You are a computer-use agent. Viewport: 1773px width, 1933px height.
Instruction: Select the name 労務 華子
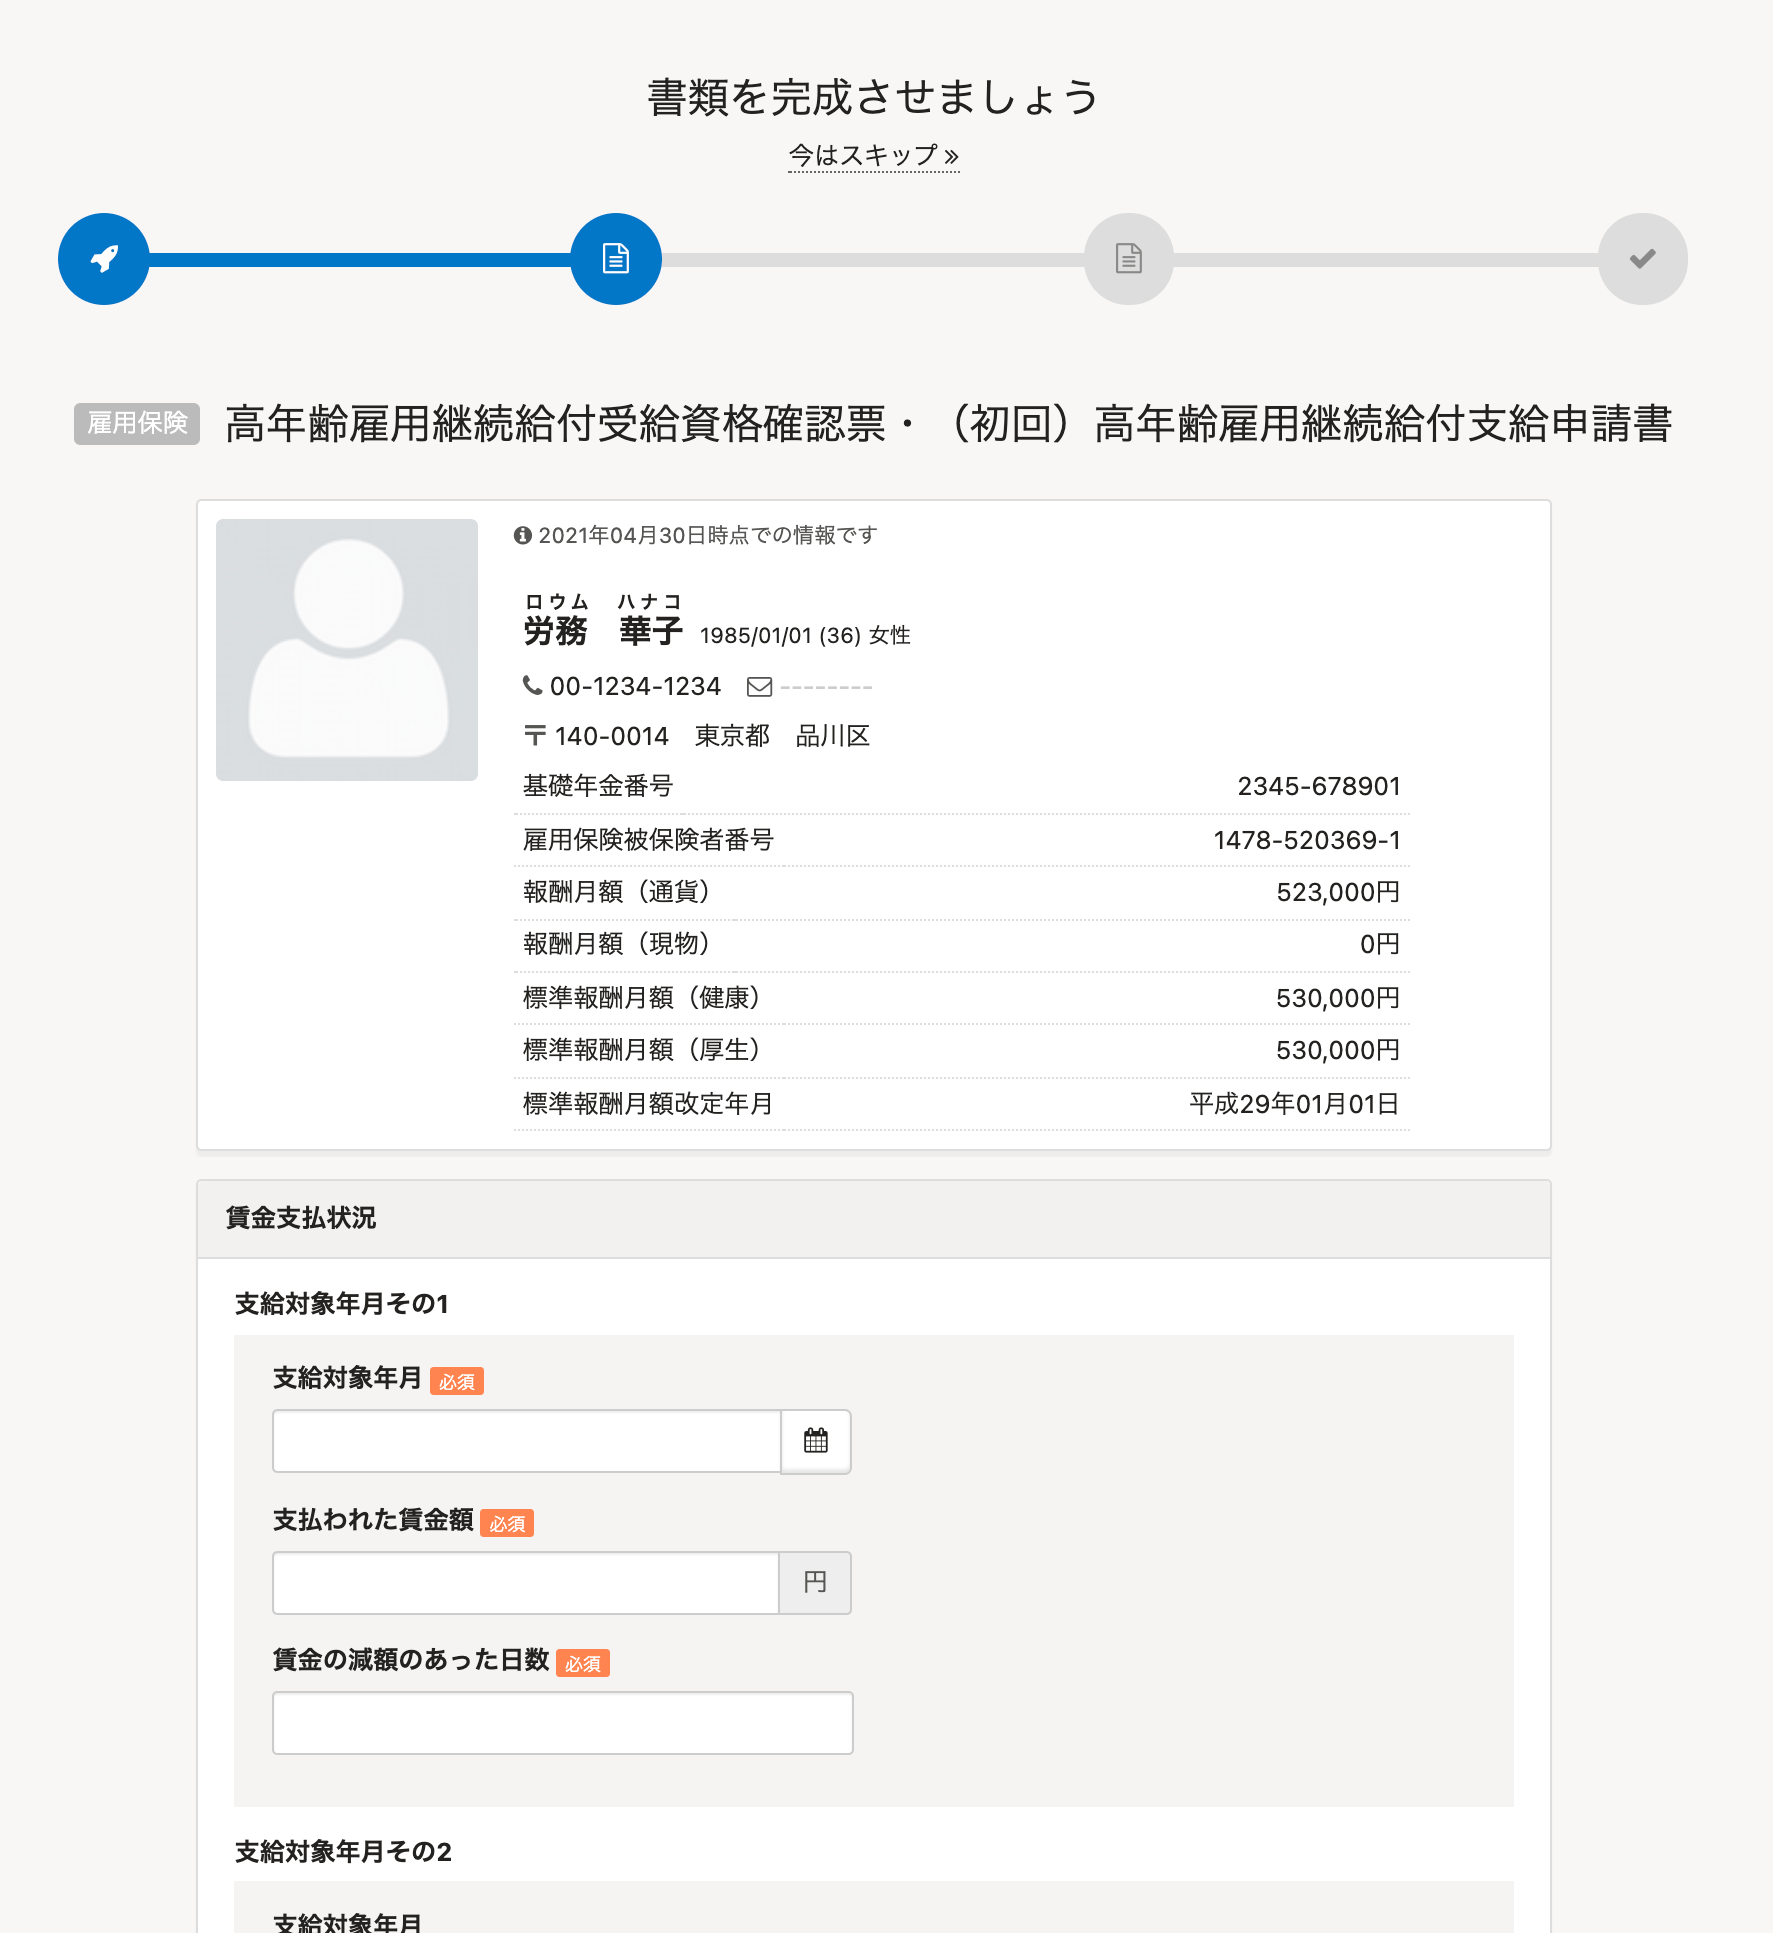point(603,632)
